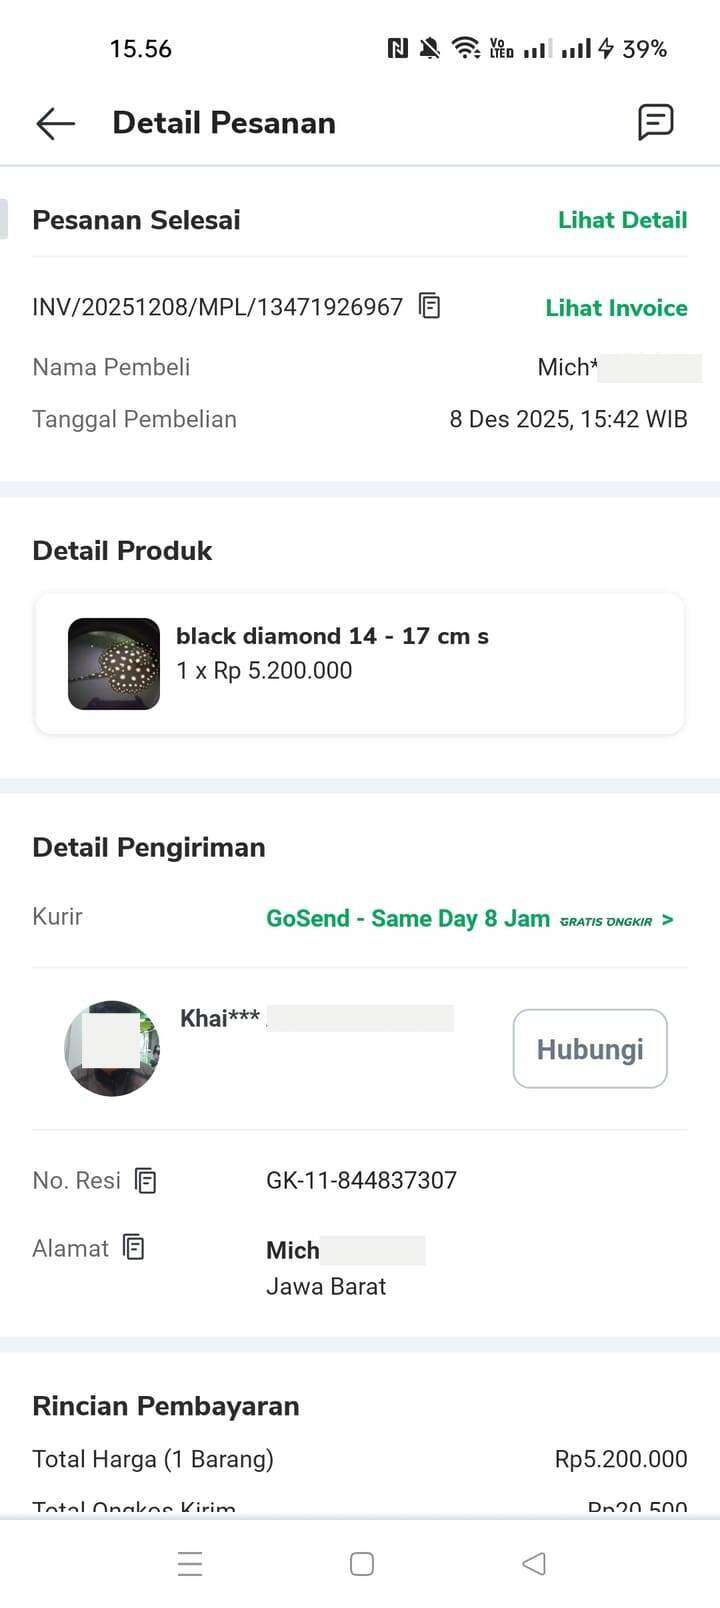Tap the back arrow icon
Screen dimensions: 720x1608
[56, 123]
